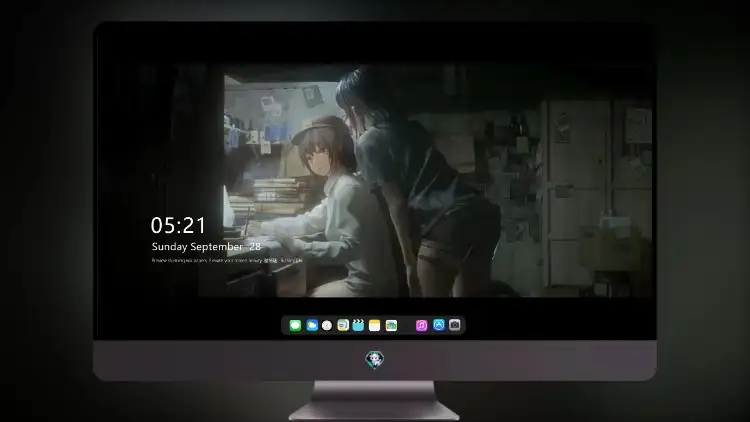Screen dimensions: 750x422
Task: Click the Sunday September 28 date text
Action: [x=206, y=246]
